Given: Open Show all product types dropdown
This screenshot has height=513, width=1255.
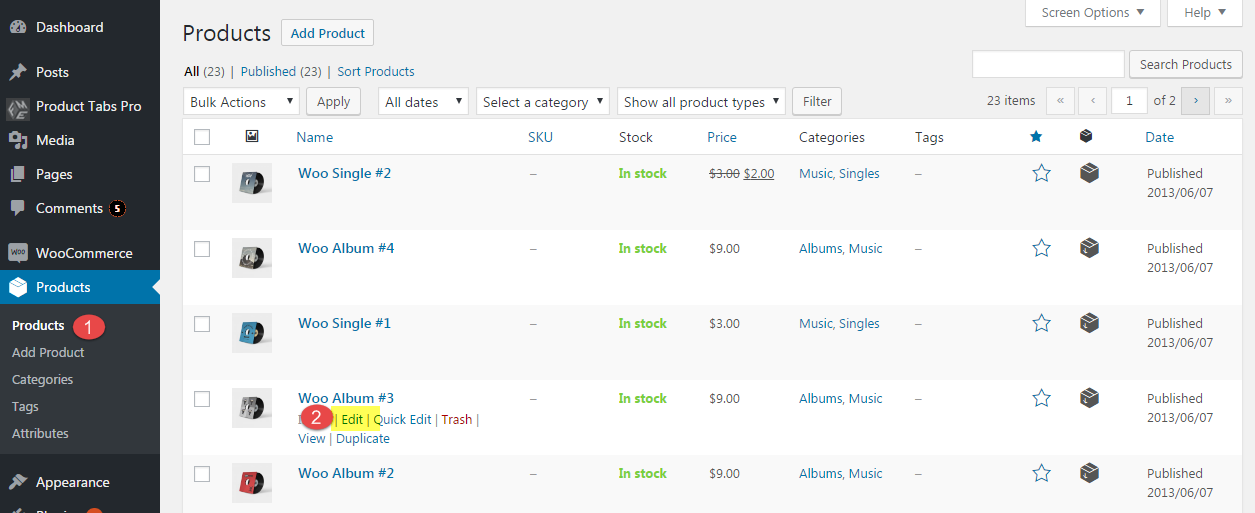Looking at the screenshot, I should (701, 102).
